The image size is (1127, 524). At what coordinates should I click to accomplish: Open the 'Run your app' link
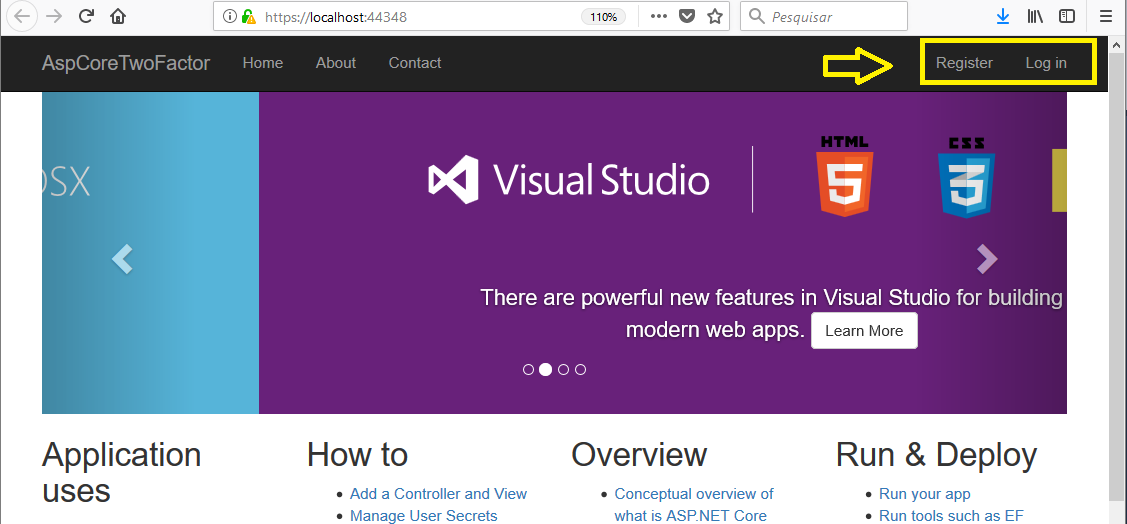click(x=924, y=494)
